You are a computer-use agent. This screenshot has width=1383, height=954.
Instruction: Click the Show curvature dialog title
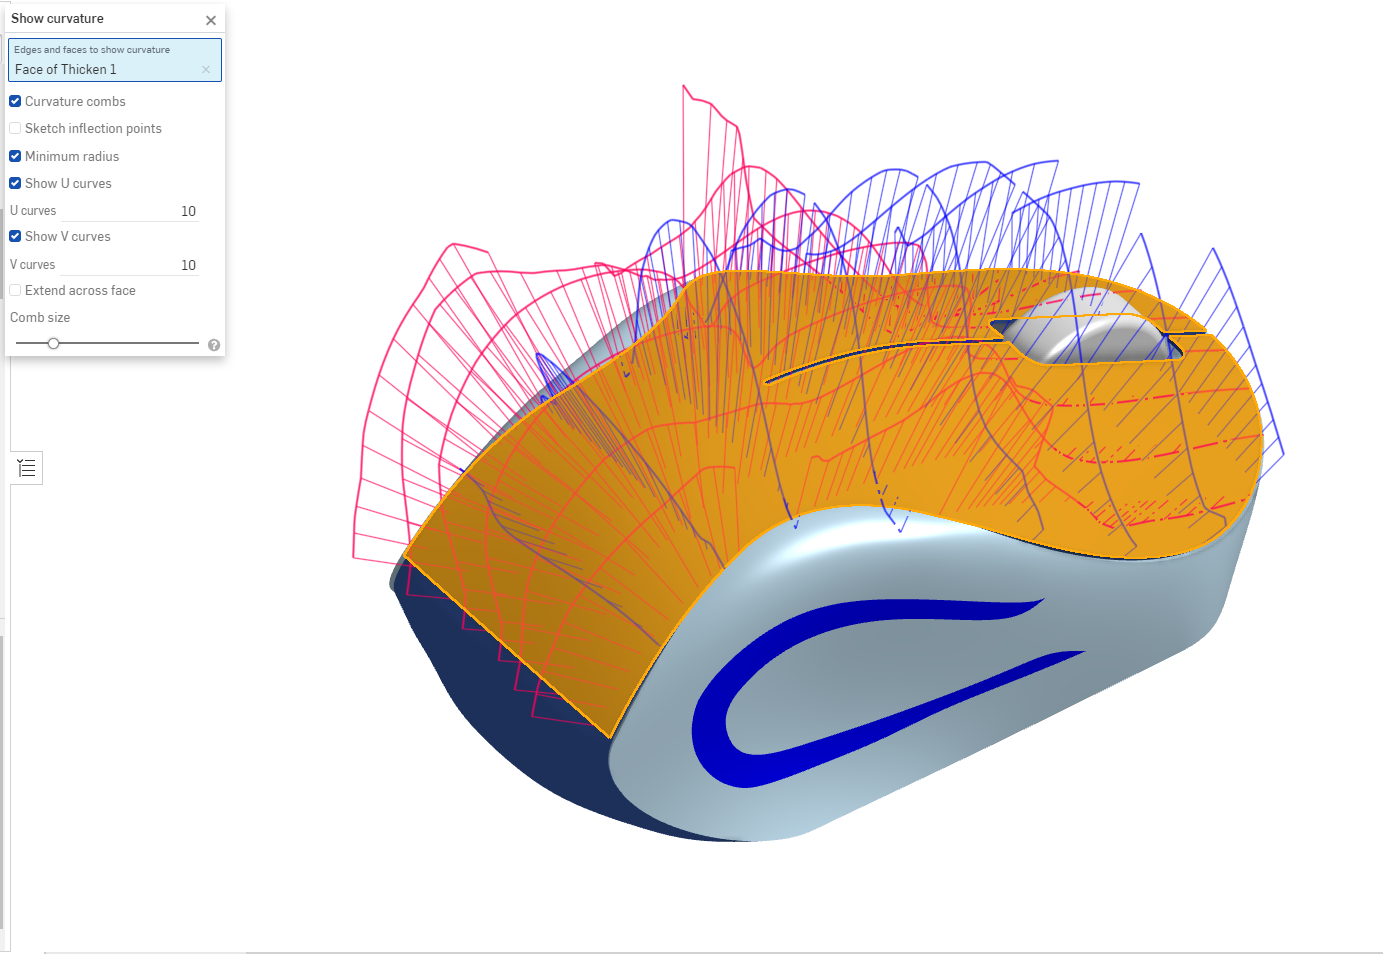click(58, 19)
